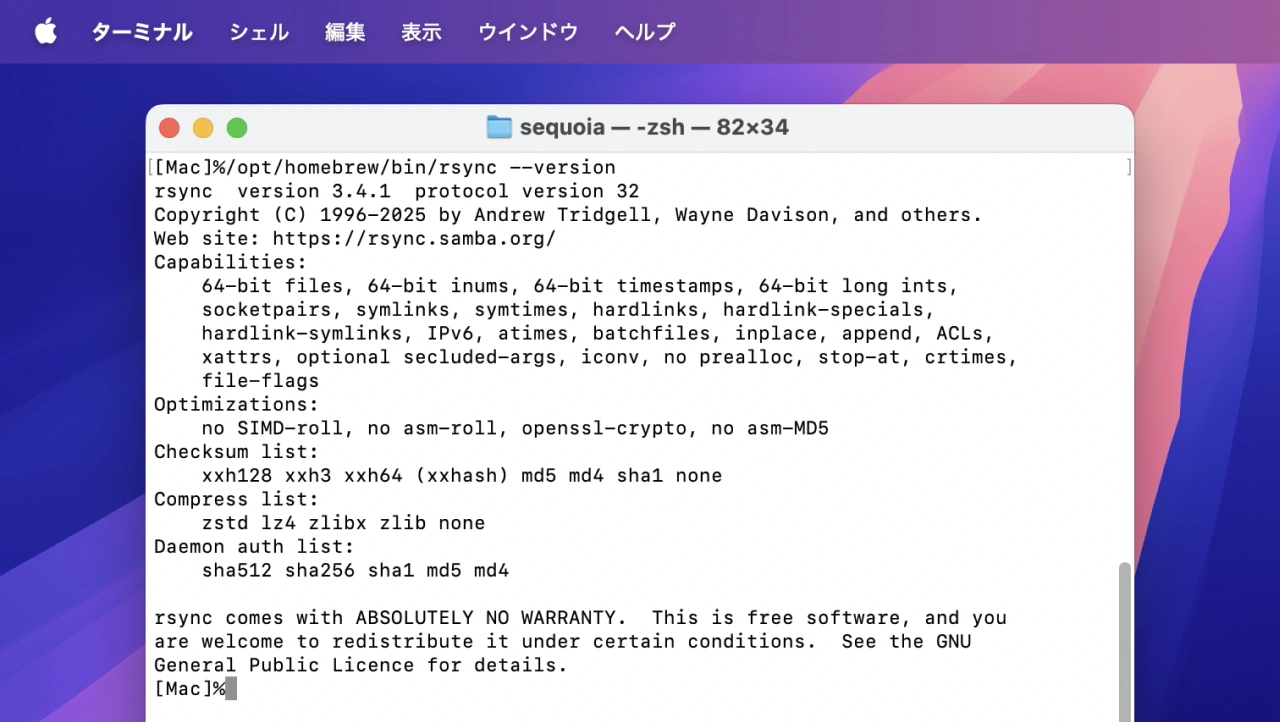Screen dimensions: 1280x722
Task: Open the 編集 menu
Action: [345, 32]
